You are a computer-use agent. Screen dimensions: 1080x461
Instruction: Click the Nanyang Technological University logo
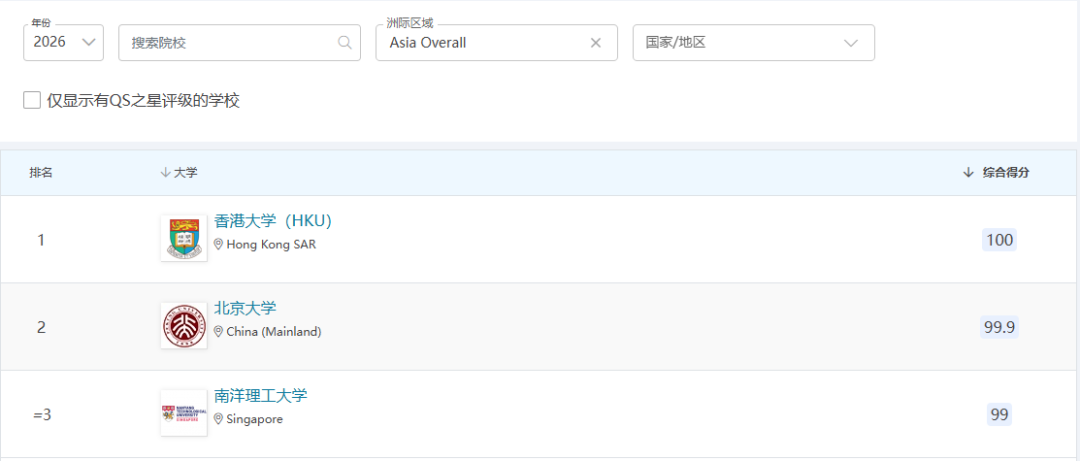(x=183, y=413)
